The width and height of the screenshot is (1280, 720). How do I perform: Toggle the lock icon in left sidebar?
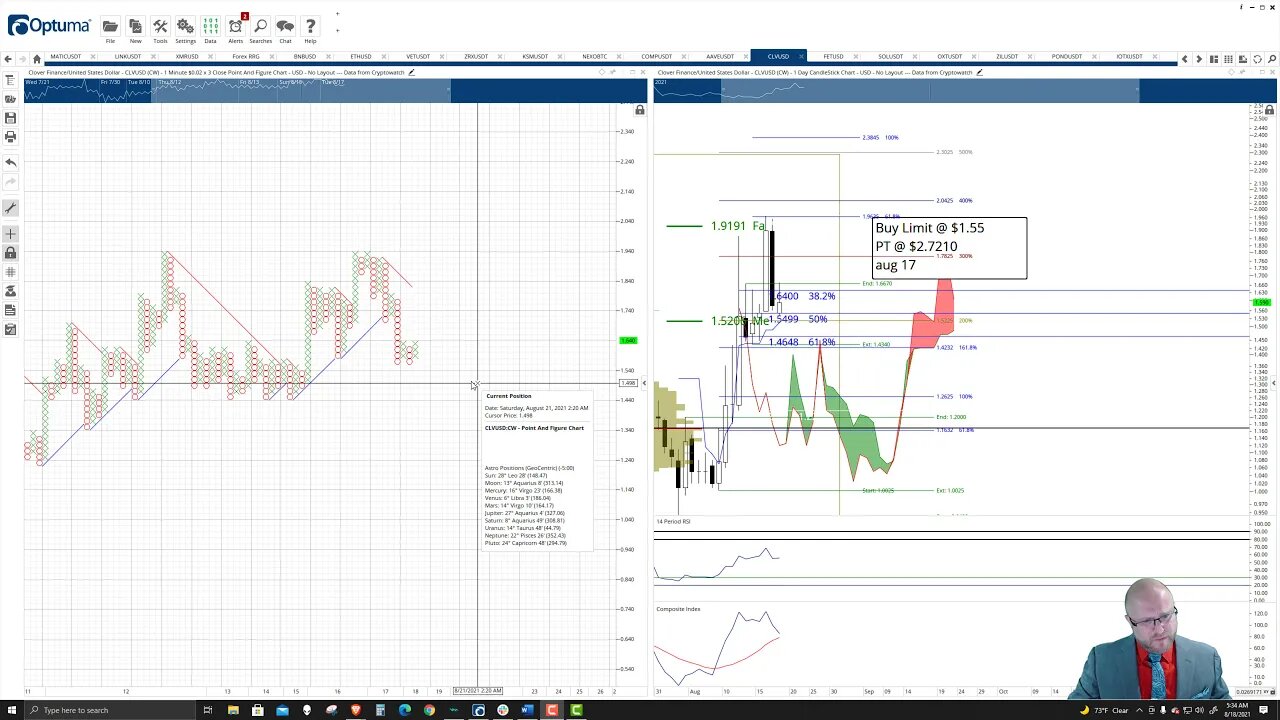[x=10, y=253]
